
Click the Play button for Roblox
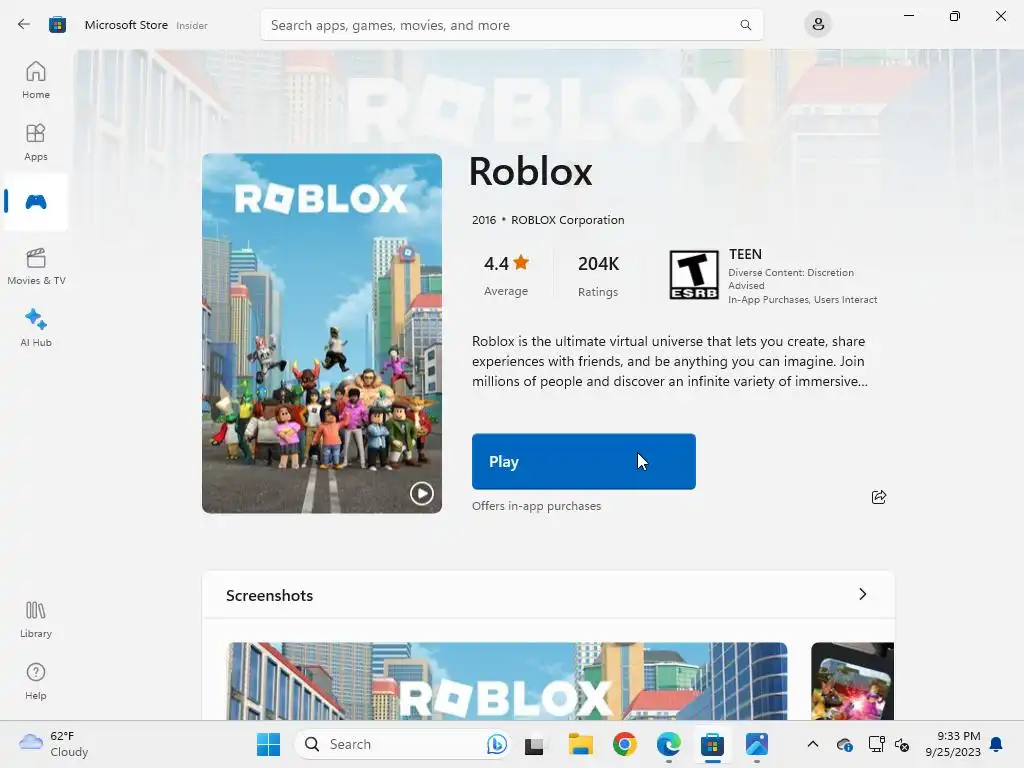[584, 461]
